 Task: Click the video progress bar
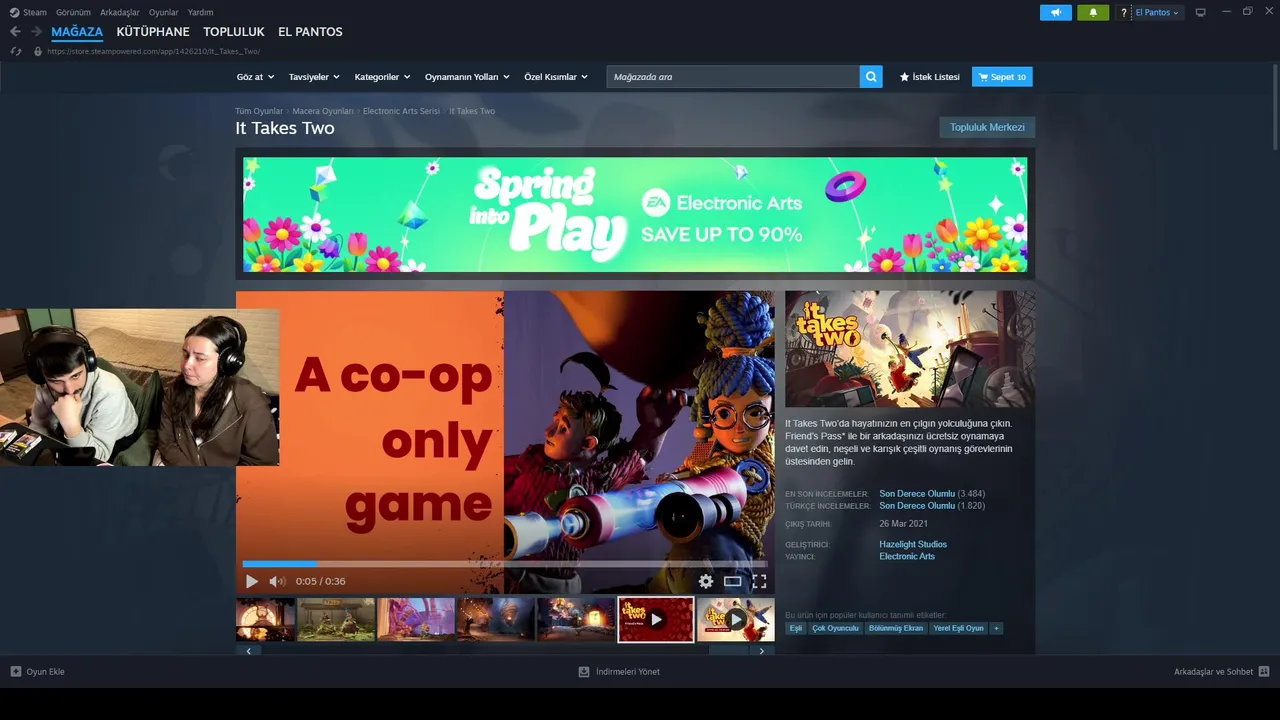pos(505,564)
